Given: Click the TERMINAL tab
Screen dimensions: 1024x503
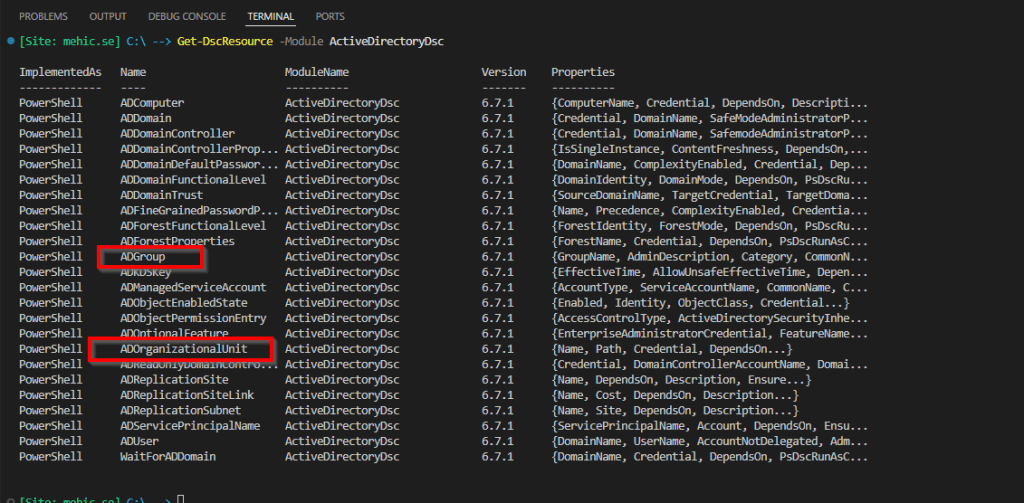Looking at the screenshot, I should 271,17.
